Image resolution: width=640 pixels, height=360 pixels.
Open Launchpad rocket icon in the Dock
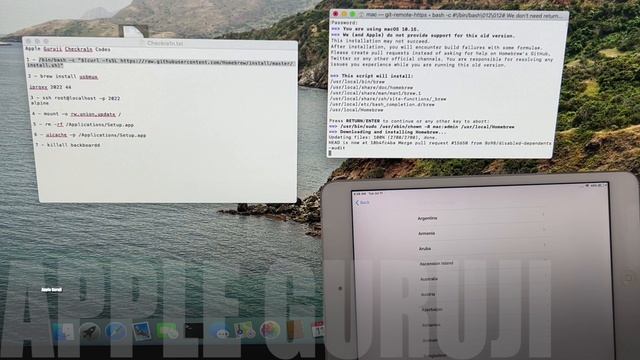coord(90,331)
